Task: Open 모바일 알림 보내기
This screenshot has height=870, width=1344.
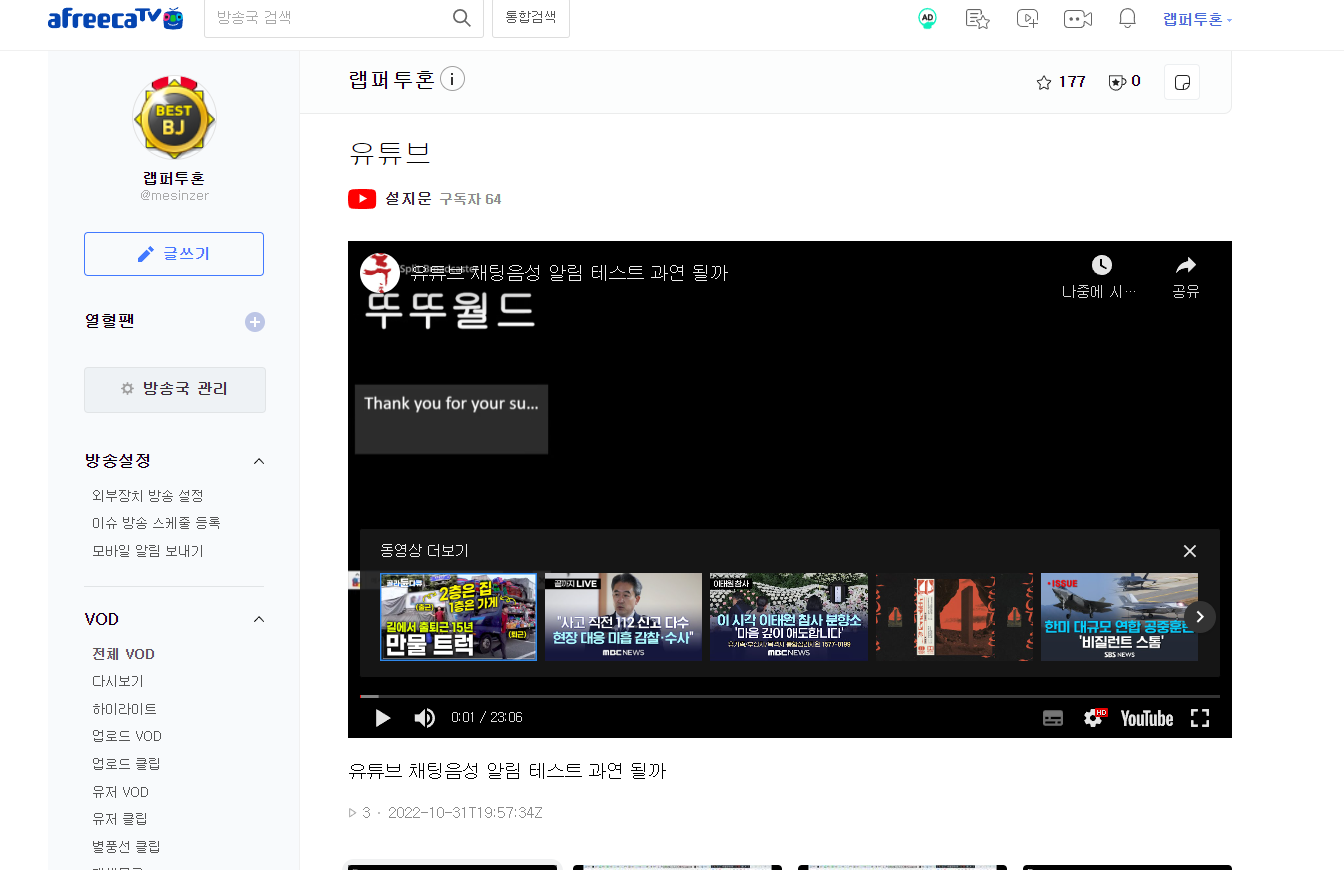Action: click(x=147, y=551)
